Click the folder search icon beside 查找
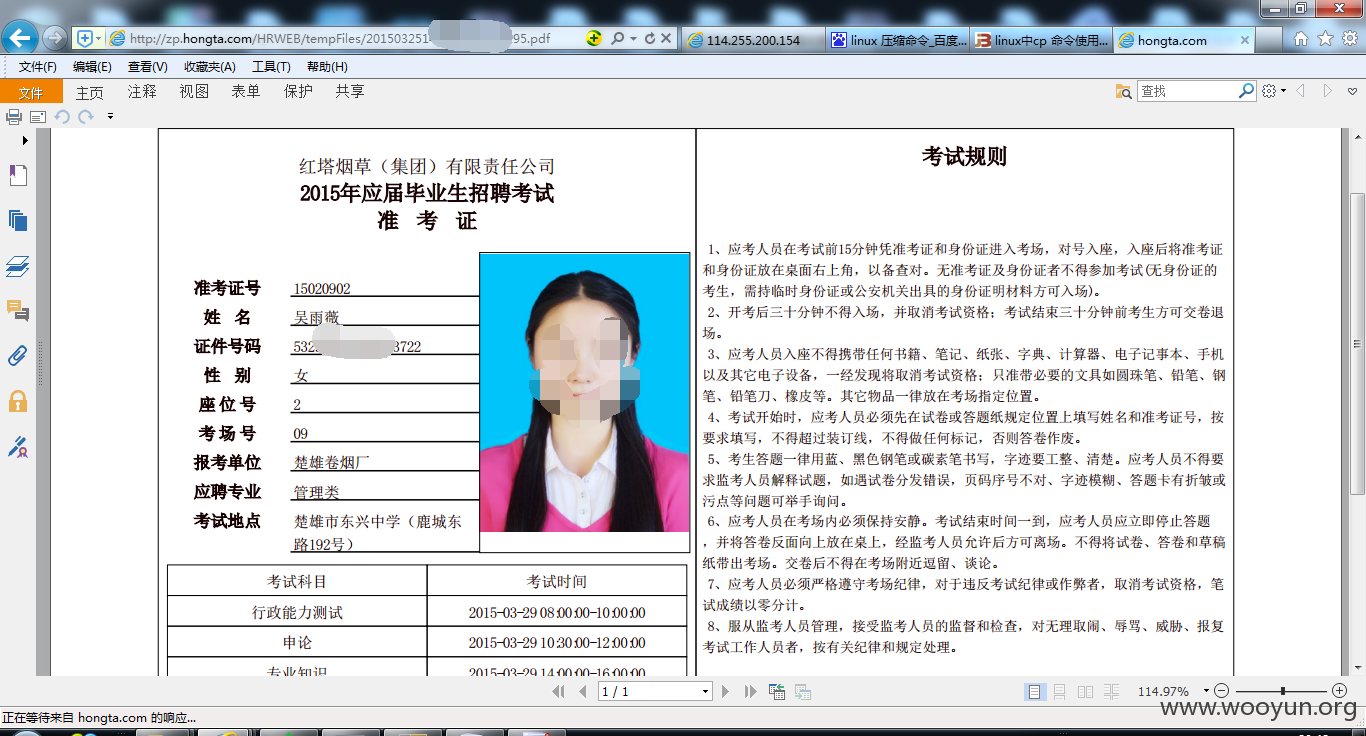Screen dimensions: 1366x736 [1124, 91]
